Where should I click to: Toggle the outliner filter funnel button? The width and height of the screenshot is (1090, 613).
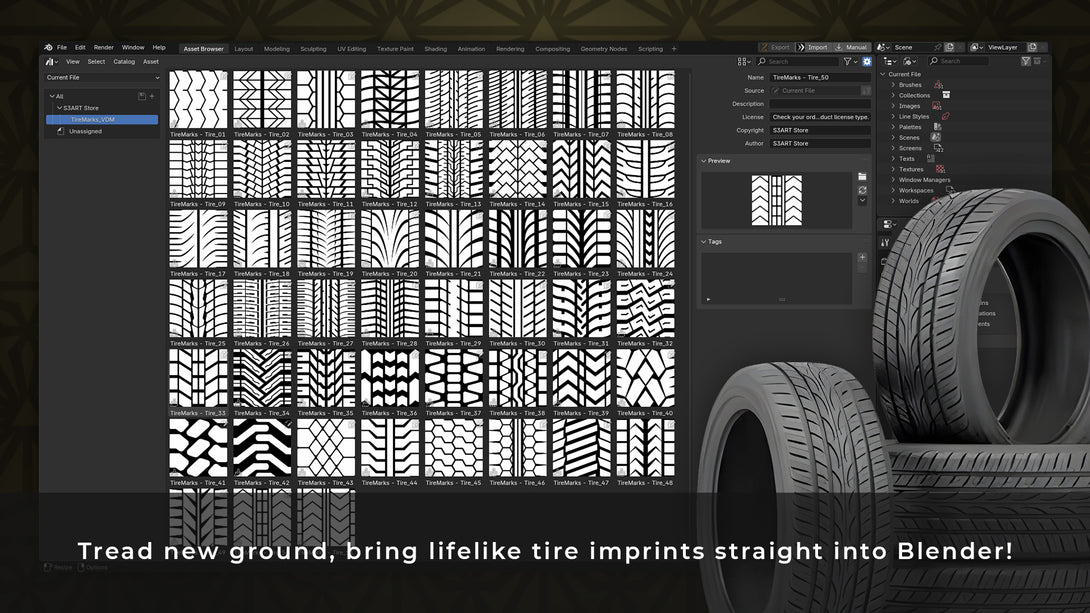click(x=1025, y=61)
